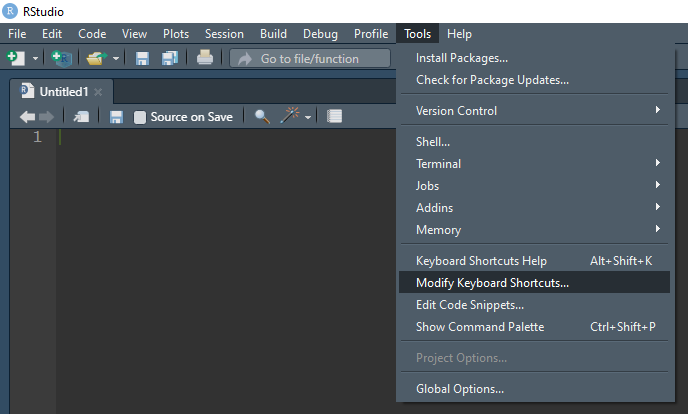Go back to previous source location

coord(28,117)
